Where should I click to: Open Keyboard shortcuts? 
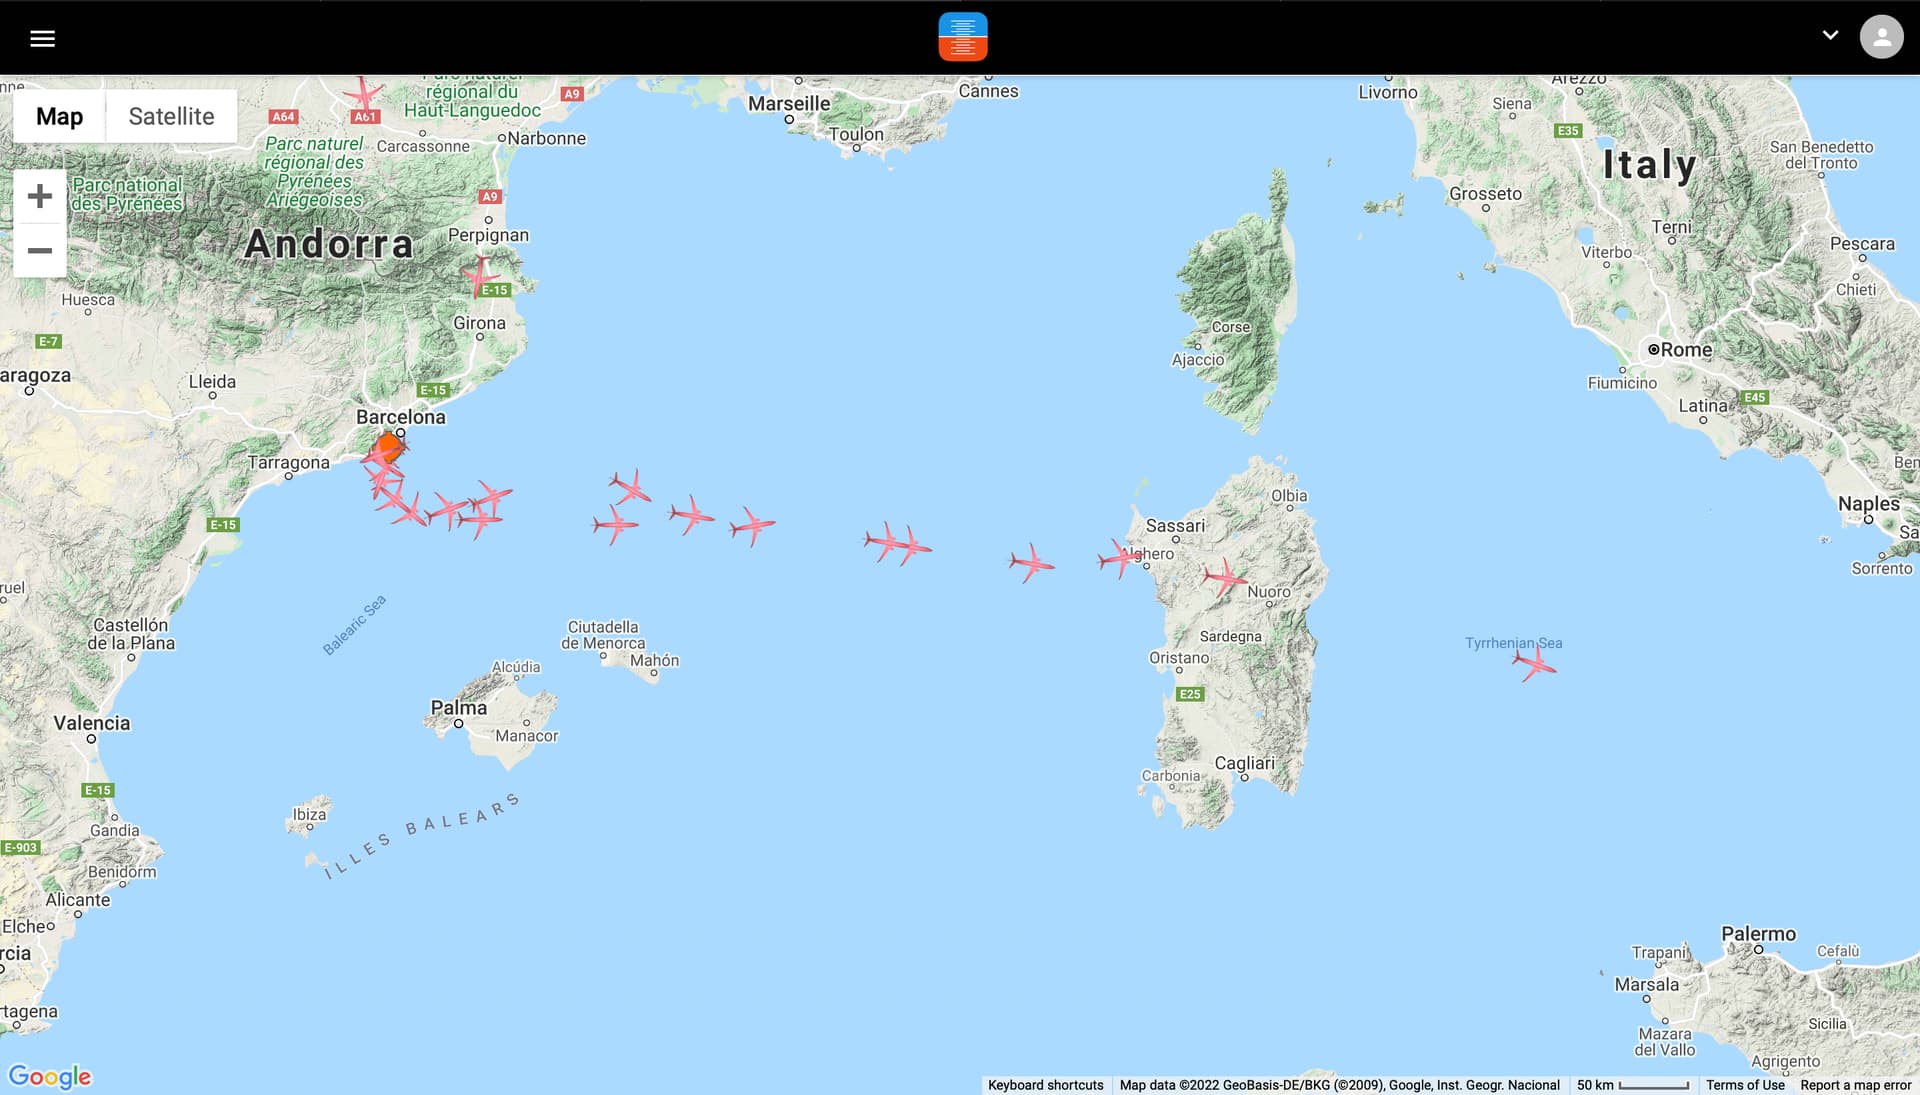[x=1045, y=1085]
